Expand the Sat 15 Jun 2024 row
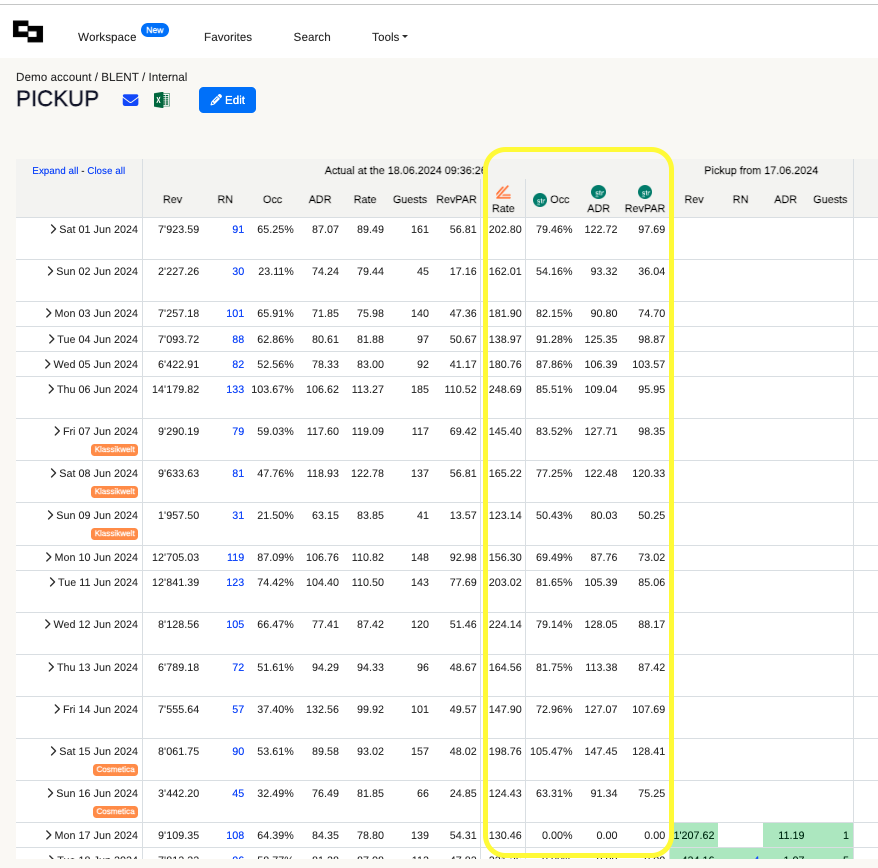The image size is (878, 868). pyautogui.click(x=53, y=751)
